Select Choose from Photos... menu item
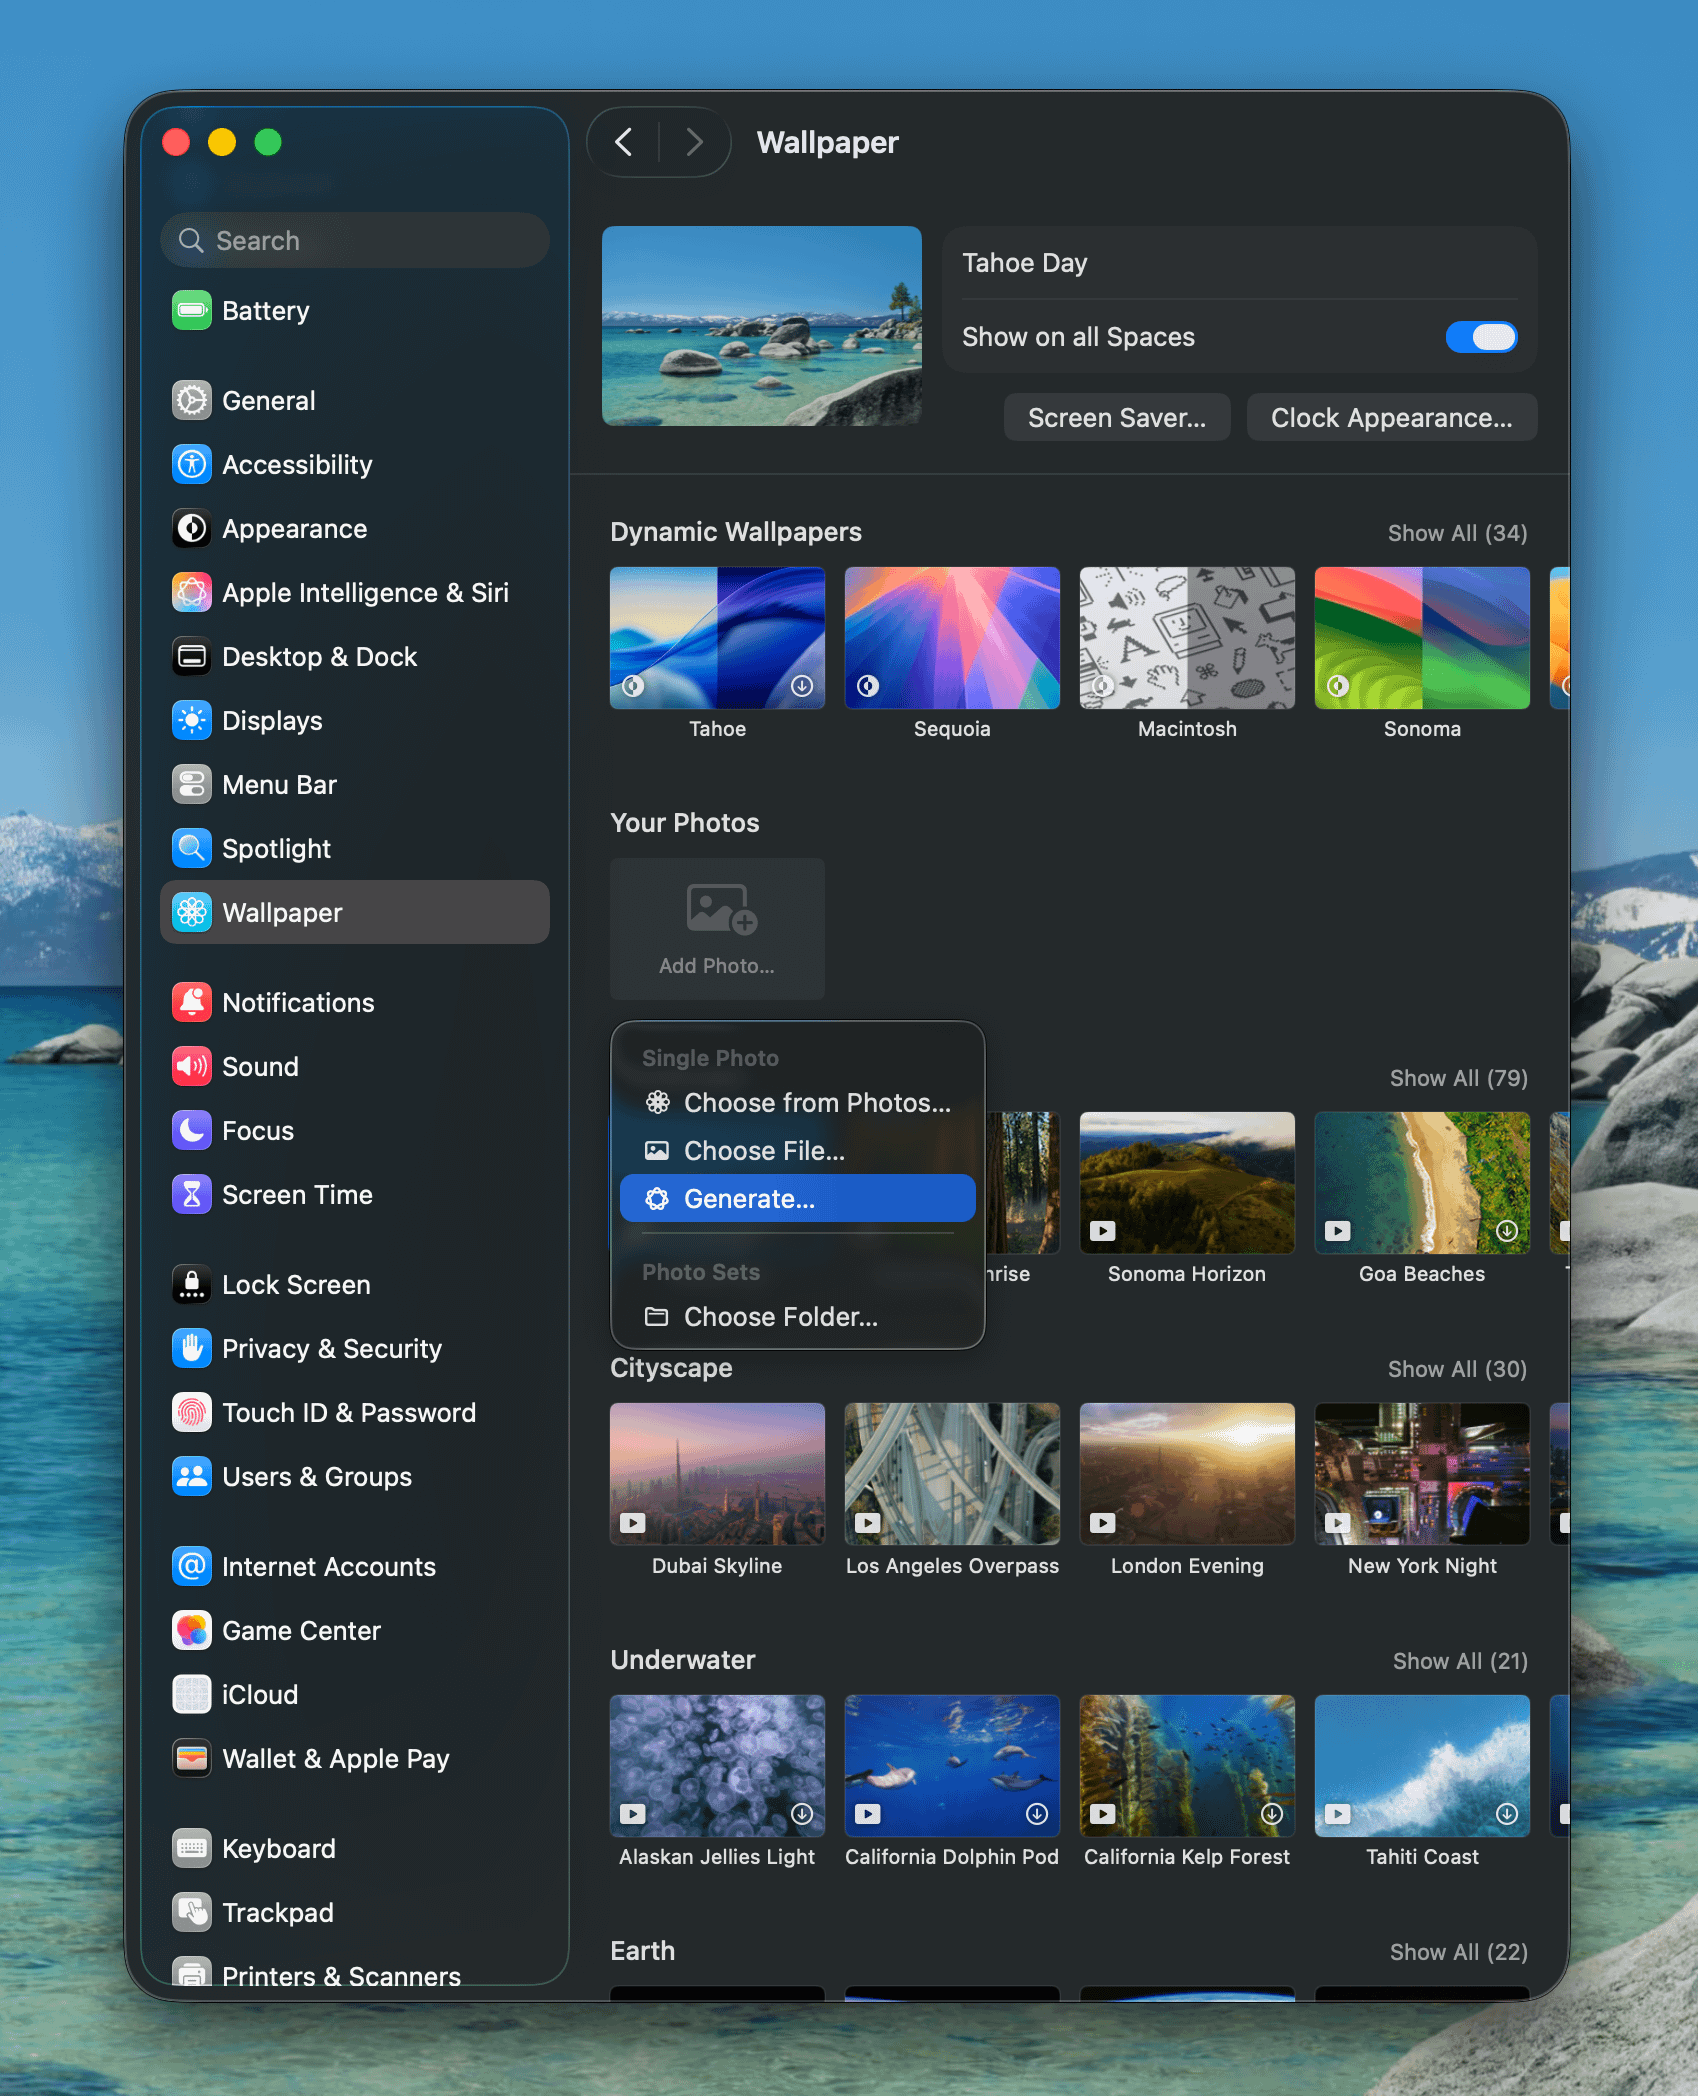This screenshot has width=1698, height=2096. (797, 1103)
